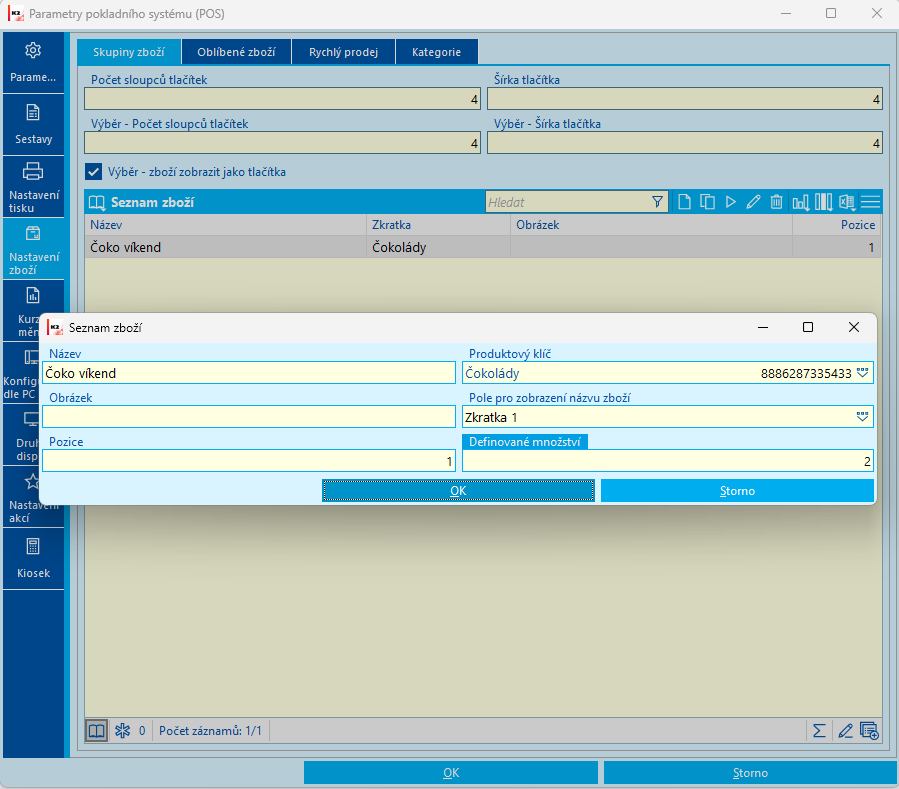Click the Šířka tlačítka field
Image resolution: width=899 pixels, height=789 pixels.
685,99
